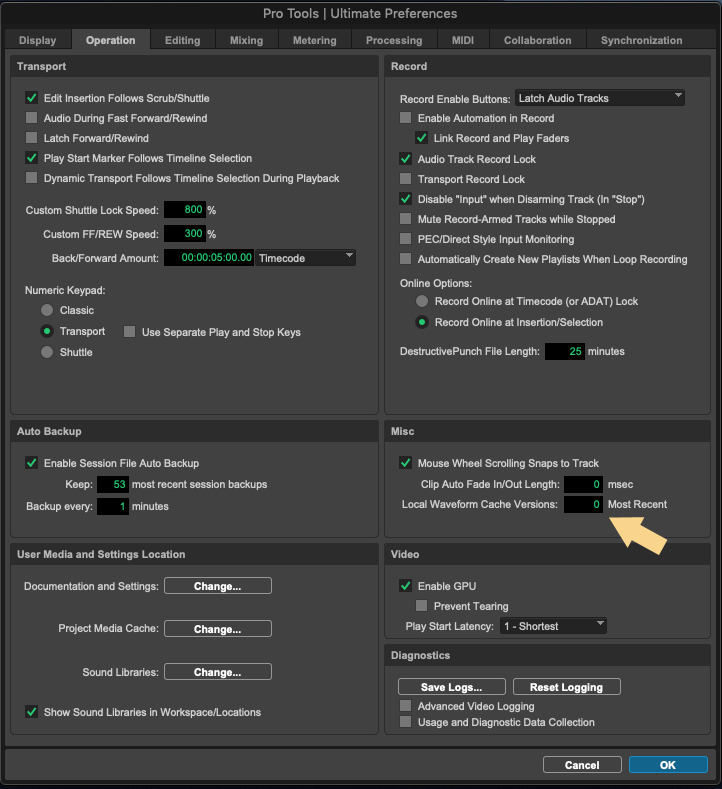The height and width of the screenshot is (789, 722).
Task: Click Local Waveform Cache Versions field
Action: 584,504
